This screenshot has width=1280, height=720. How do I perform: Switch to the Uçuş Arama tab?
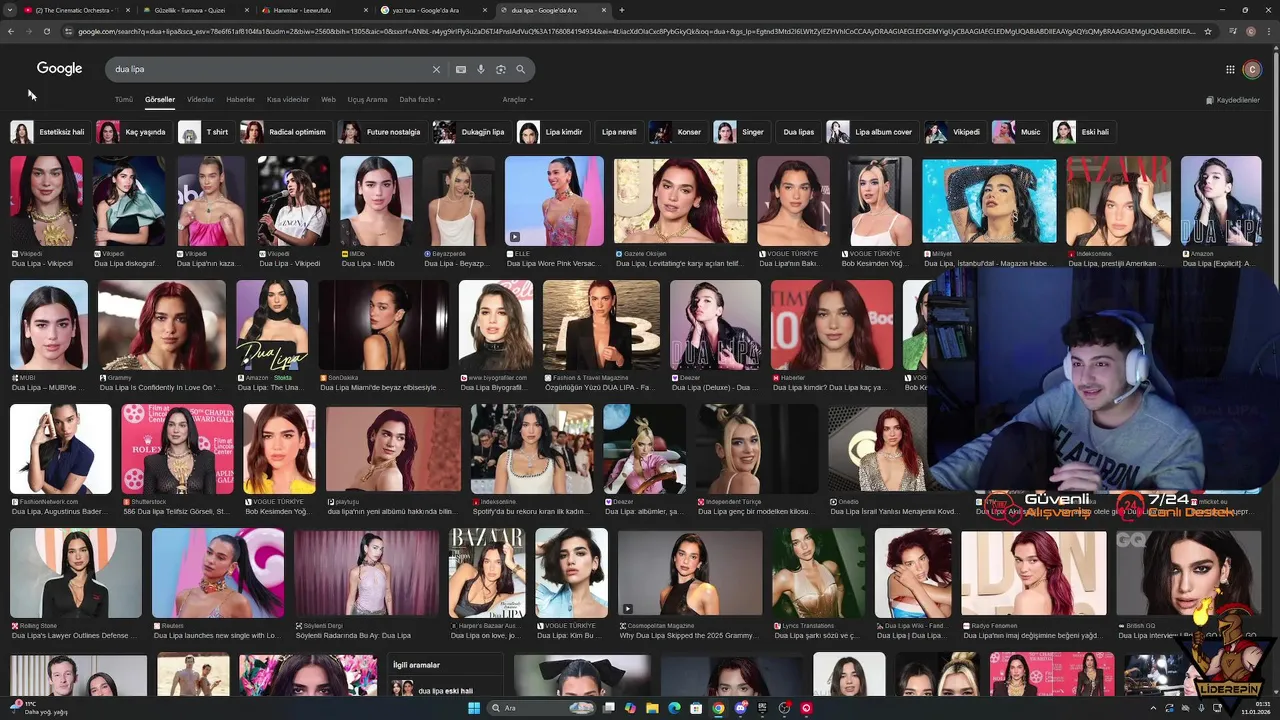[x=367, y=100]
